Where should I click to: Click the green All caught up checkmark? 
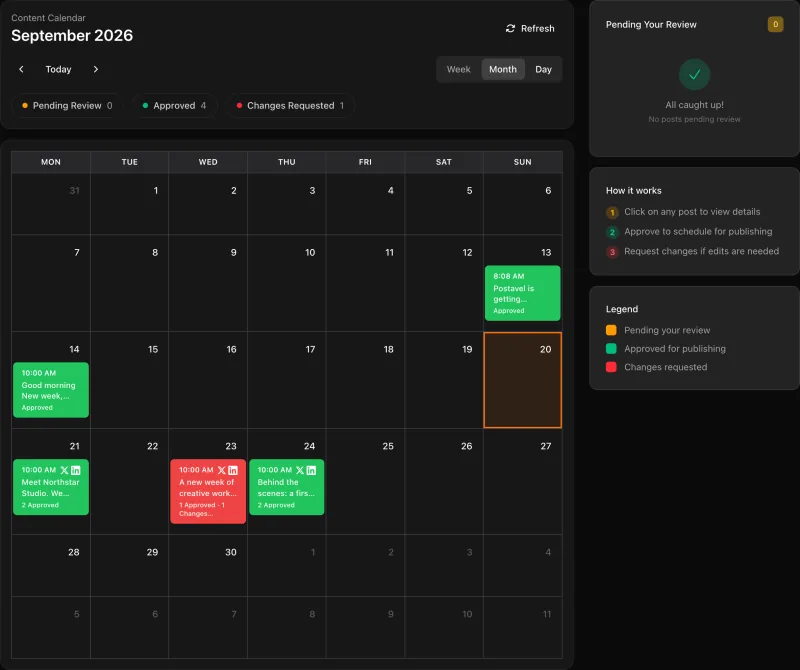click(x=694, y=75)
